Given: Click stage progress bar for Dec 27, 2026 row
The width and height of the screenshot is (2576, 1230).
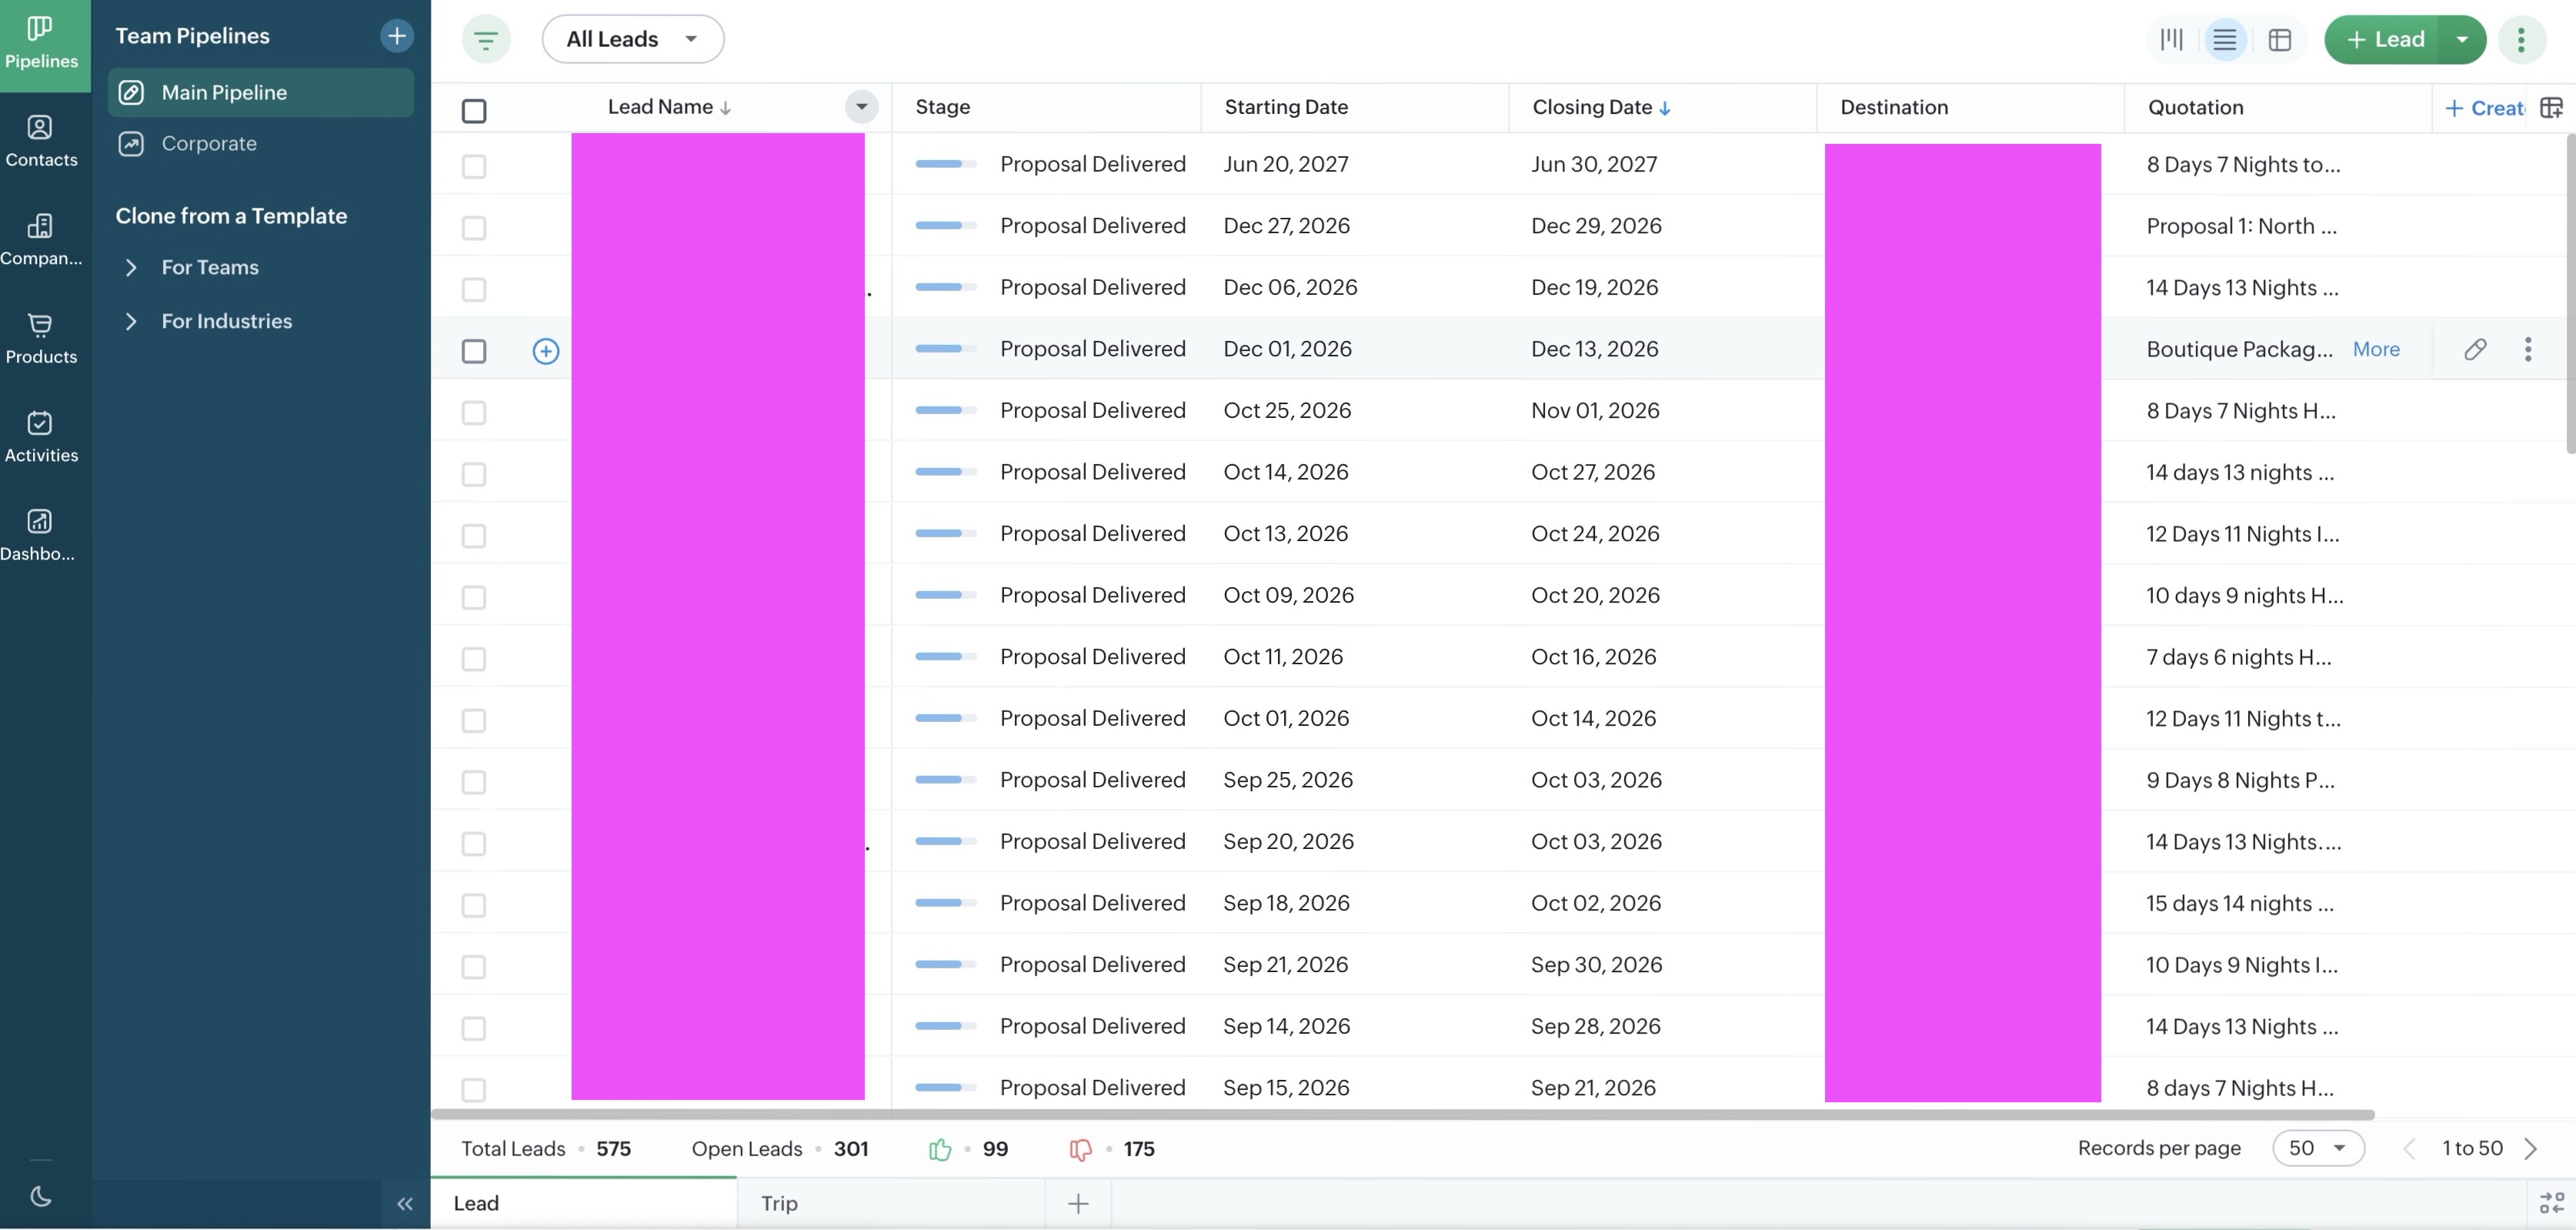Looking at the screenshot, I should point(945,226).
